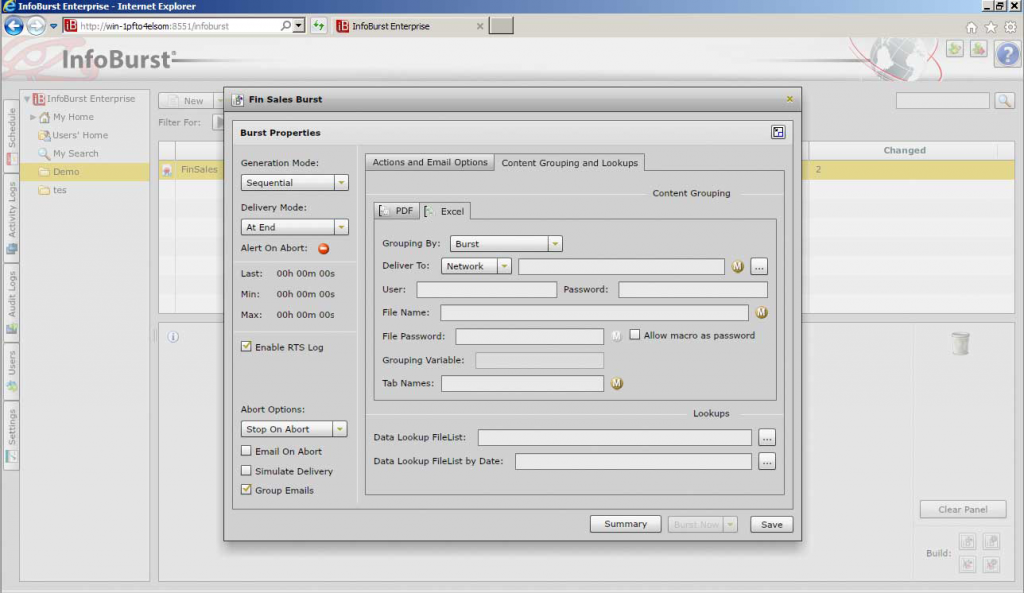Click the Alert On Abort red indicator
The image size is (1024, 593).
pos(323,248)
